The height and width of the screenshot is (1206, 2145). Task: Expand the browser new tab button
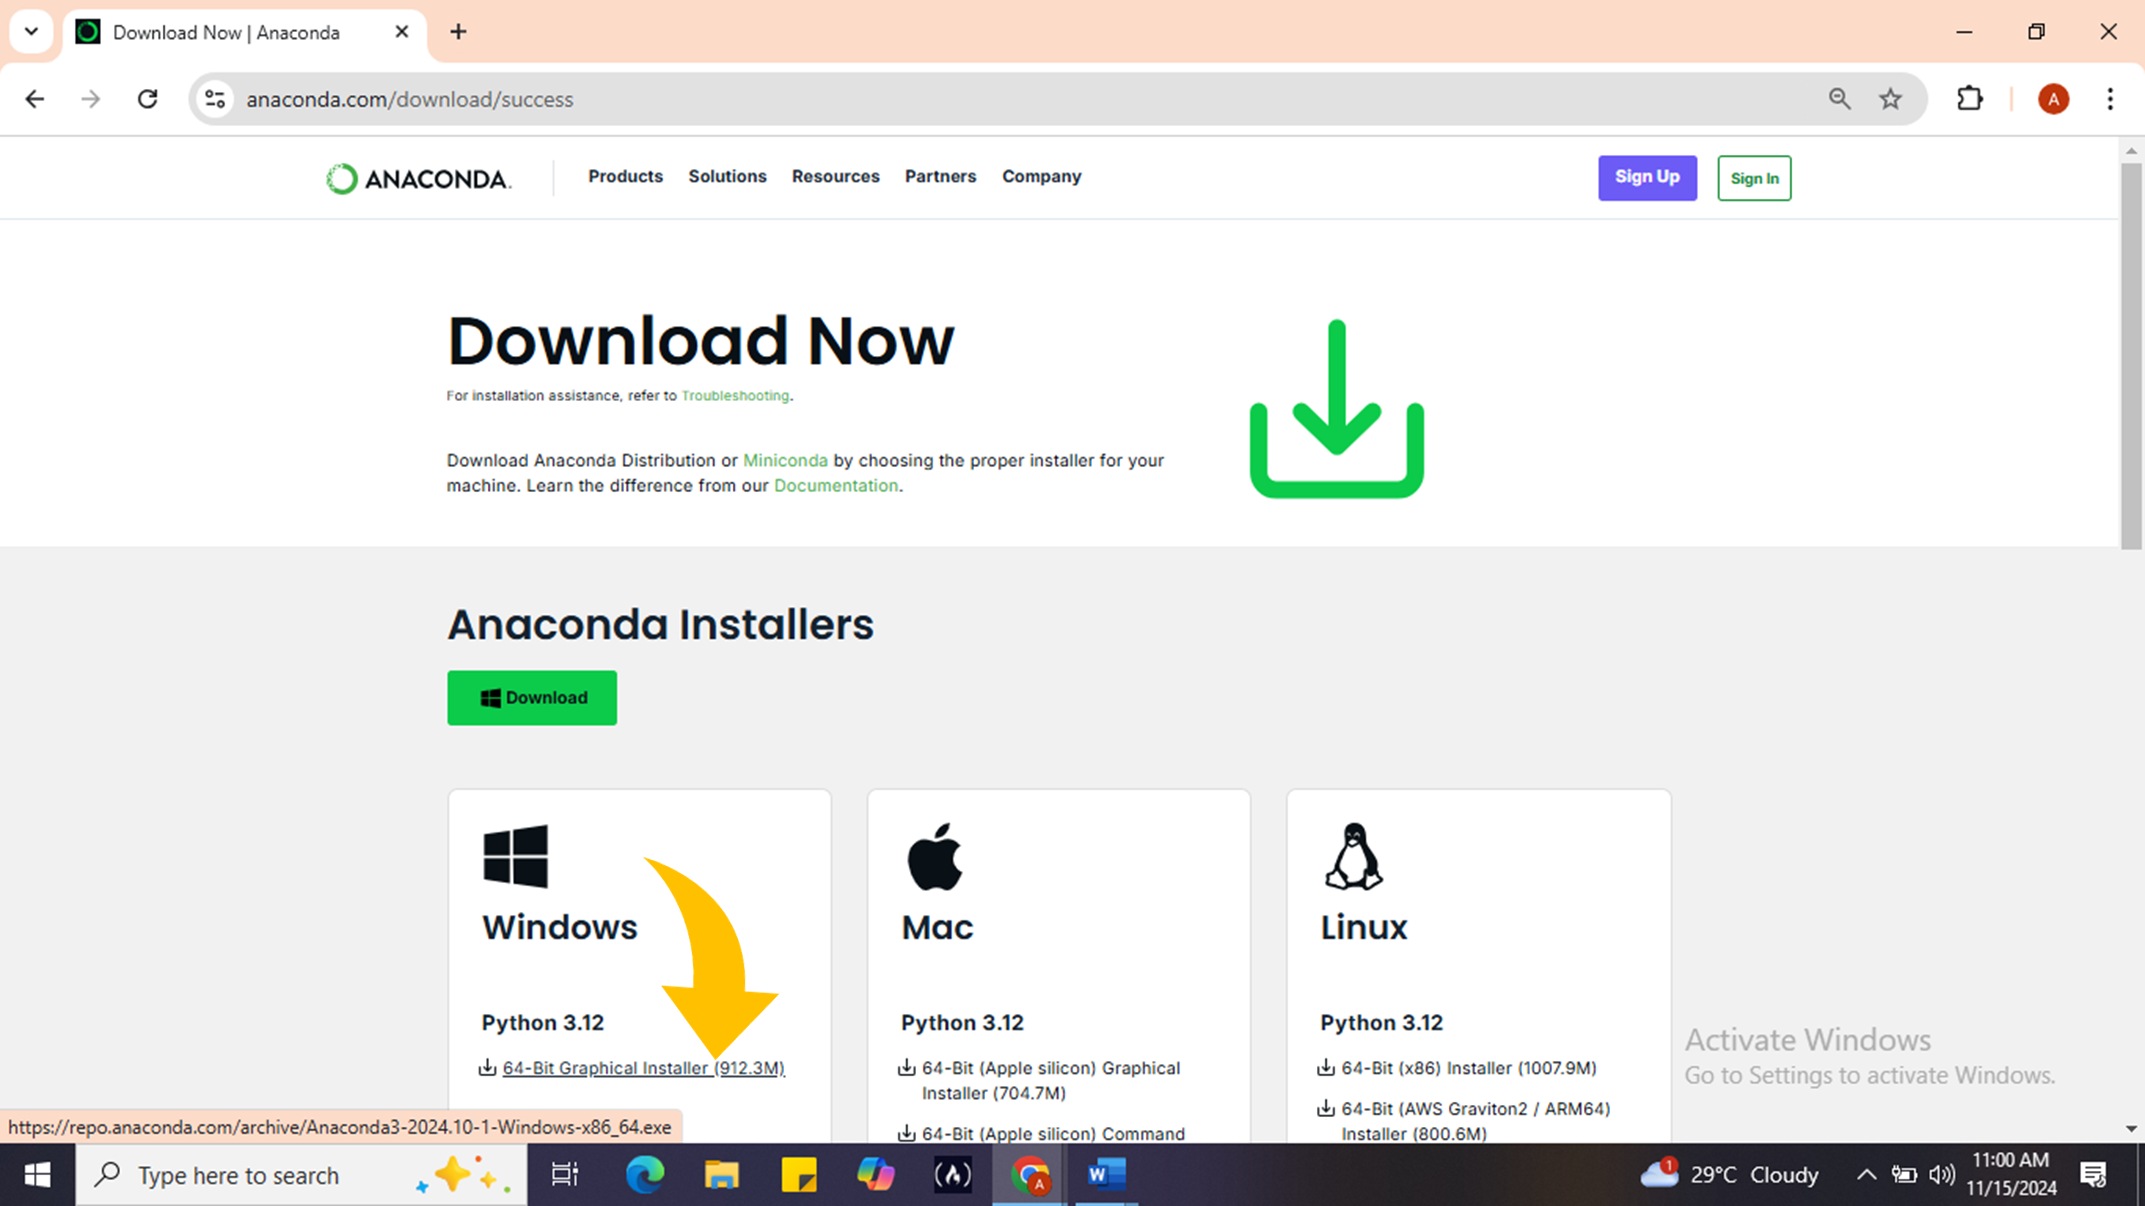click(458, 32)
